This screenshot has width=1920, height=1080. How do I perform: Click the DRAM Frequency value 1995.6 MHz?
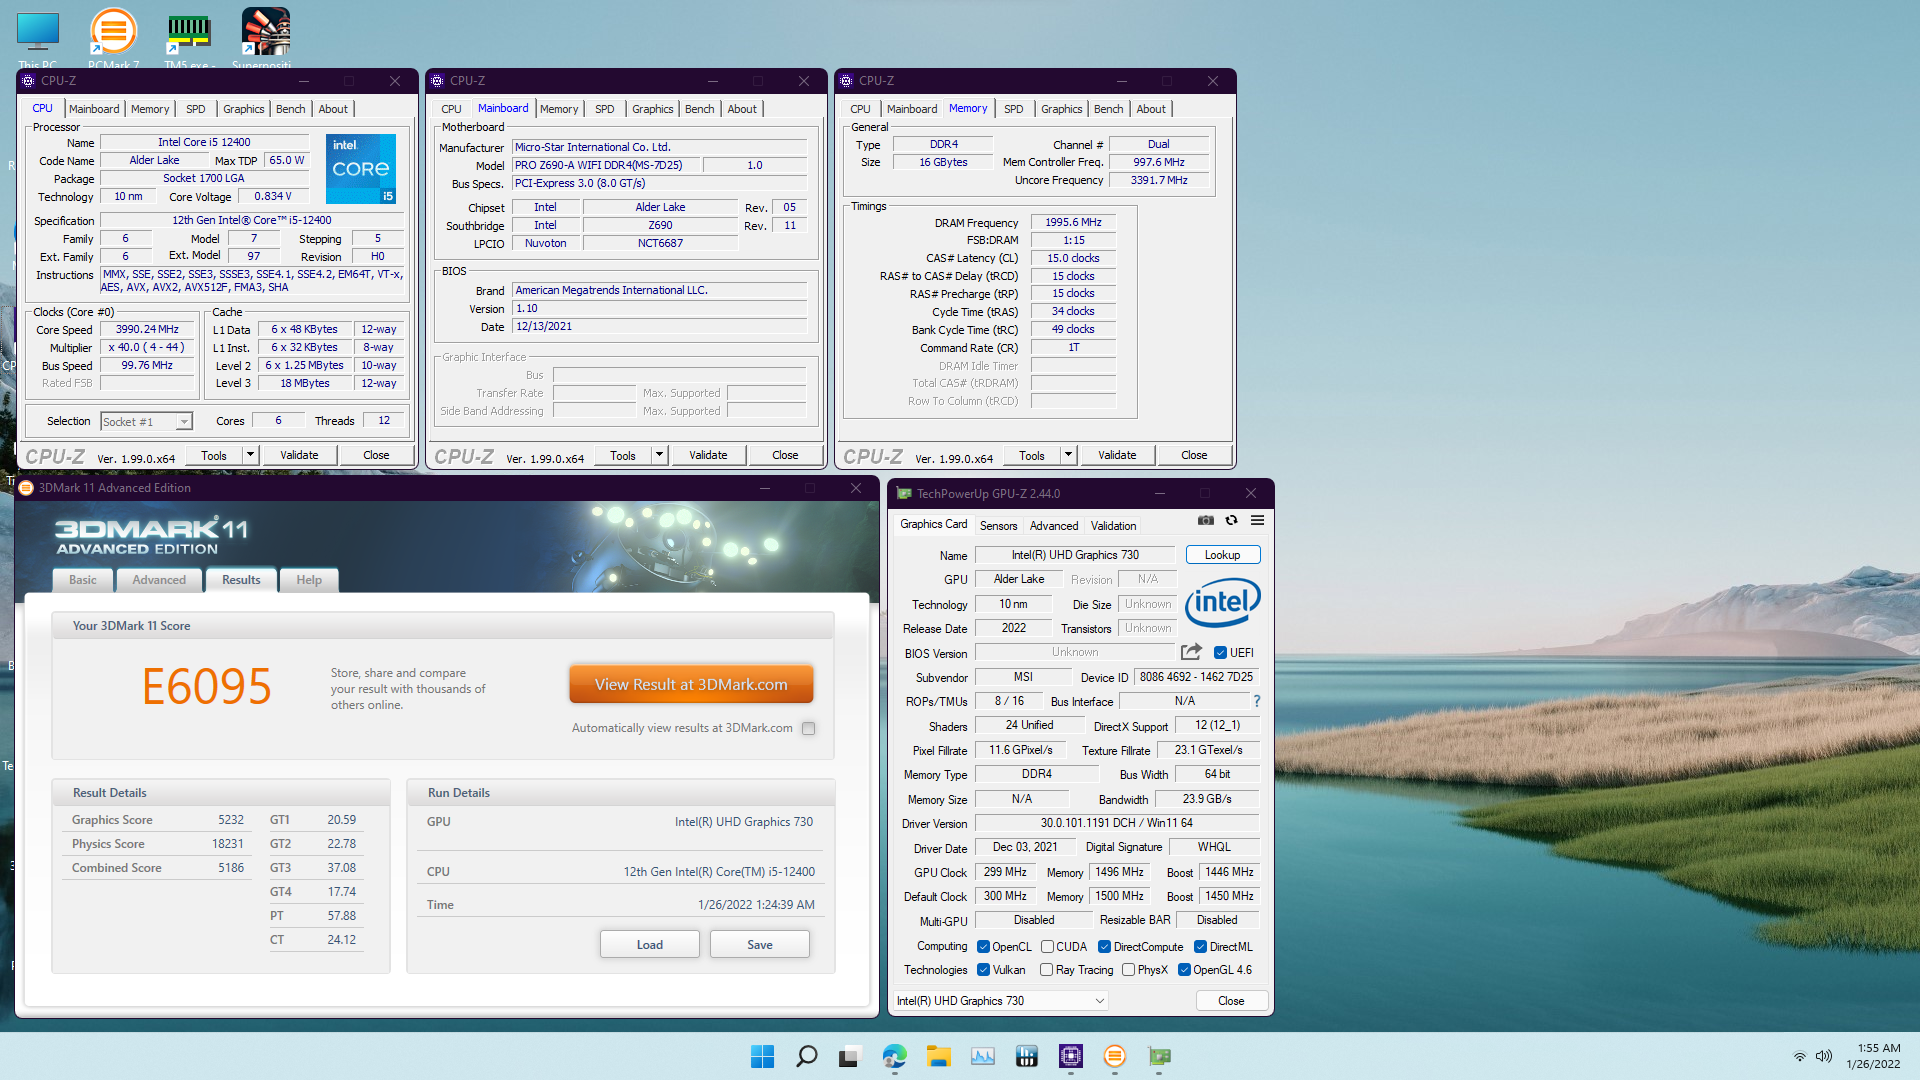click(x=1073, y=222)
